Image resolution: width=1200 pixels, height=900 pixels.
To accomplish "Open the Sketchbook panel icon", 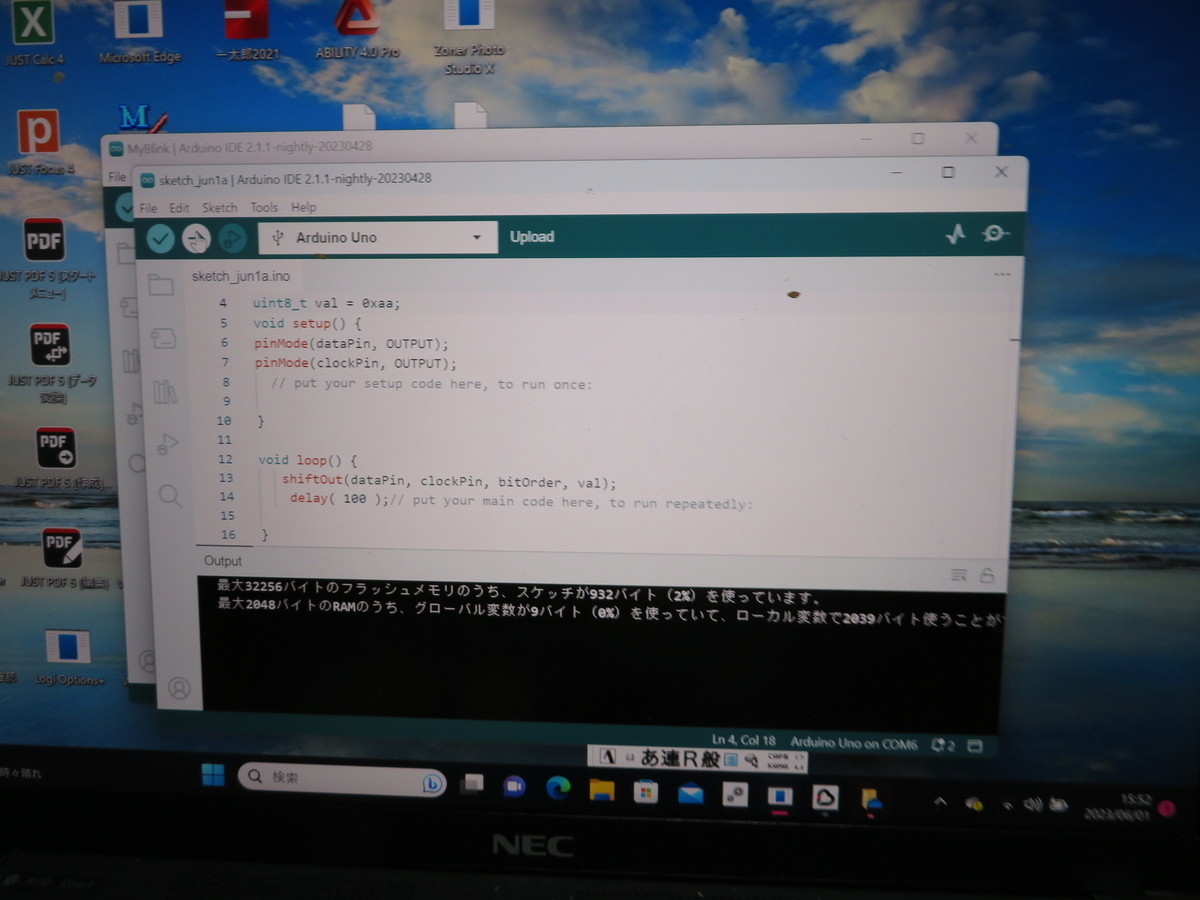I will (163, 285).
